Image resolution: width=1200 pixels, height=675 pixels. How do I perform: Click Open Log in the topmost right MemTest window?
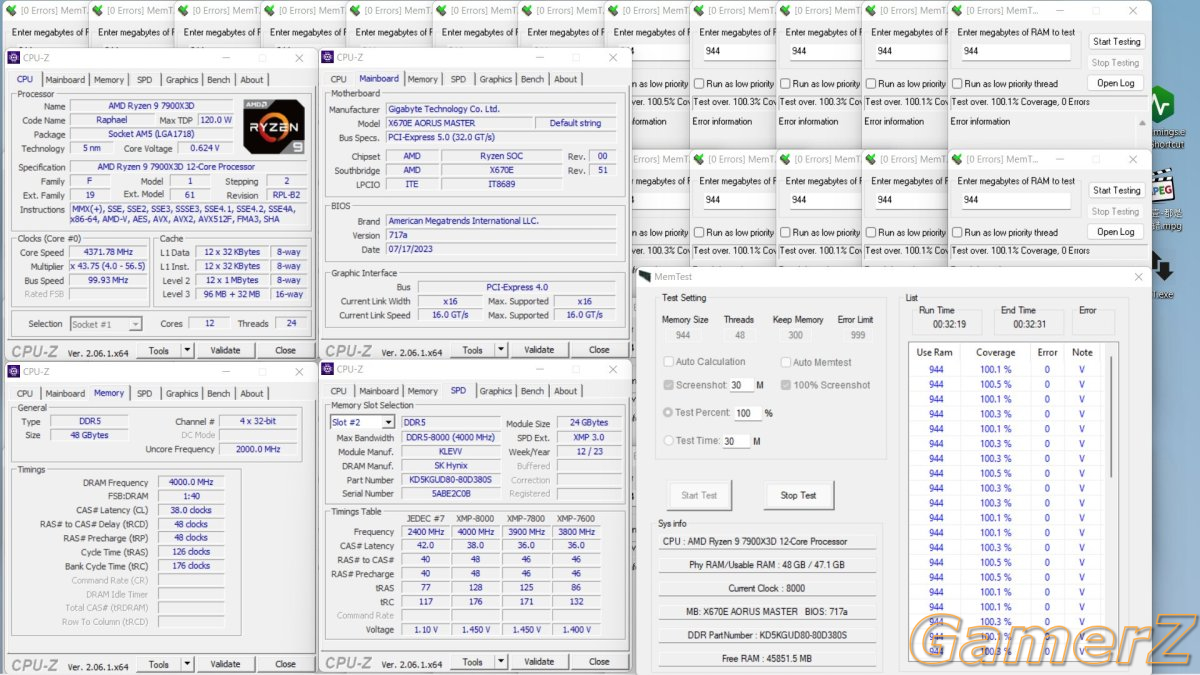(1116, 83)
